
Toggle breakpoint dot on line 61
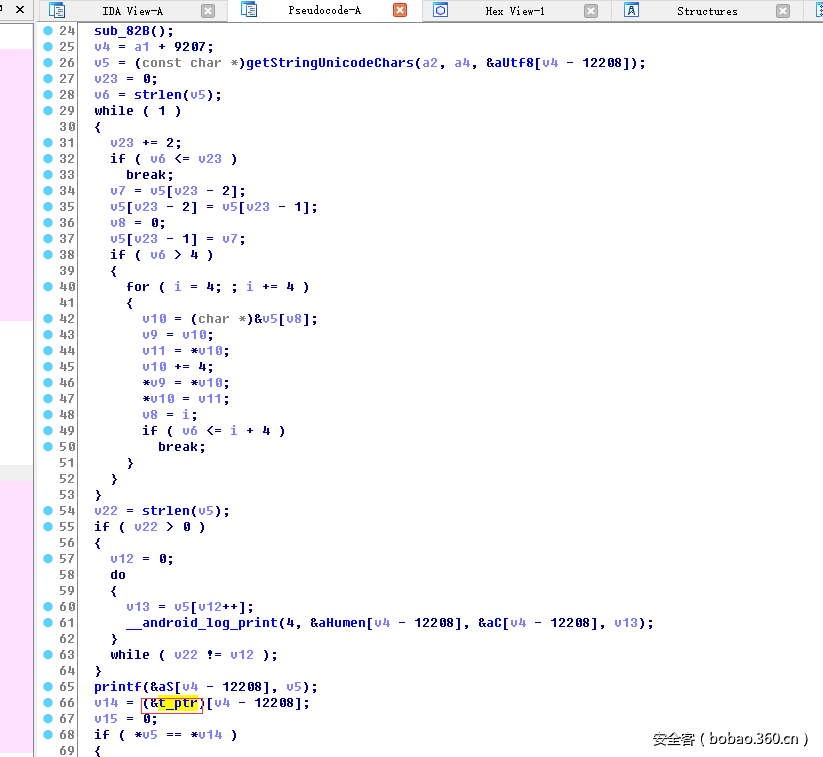tap(48, 622)
